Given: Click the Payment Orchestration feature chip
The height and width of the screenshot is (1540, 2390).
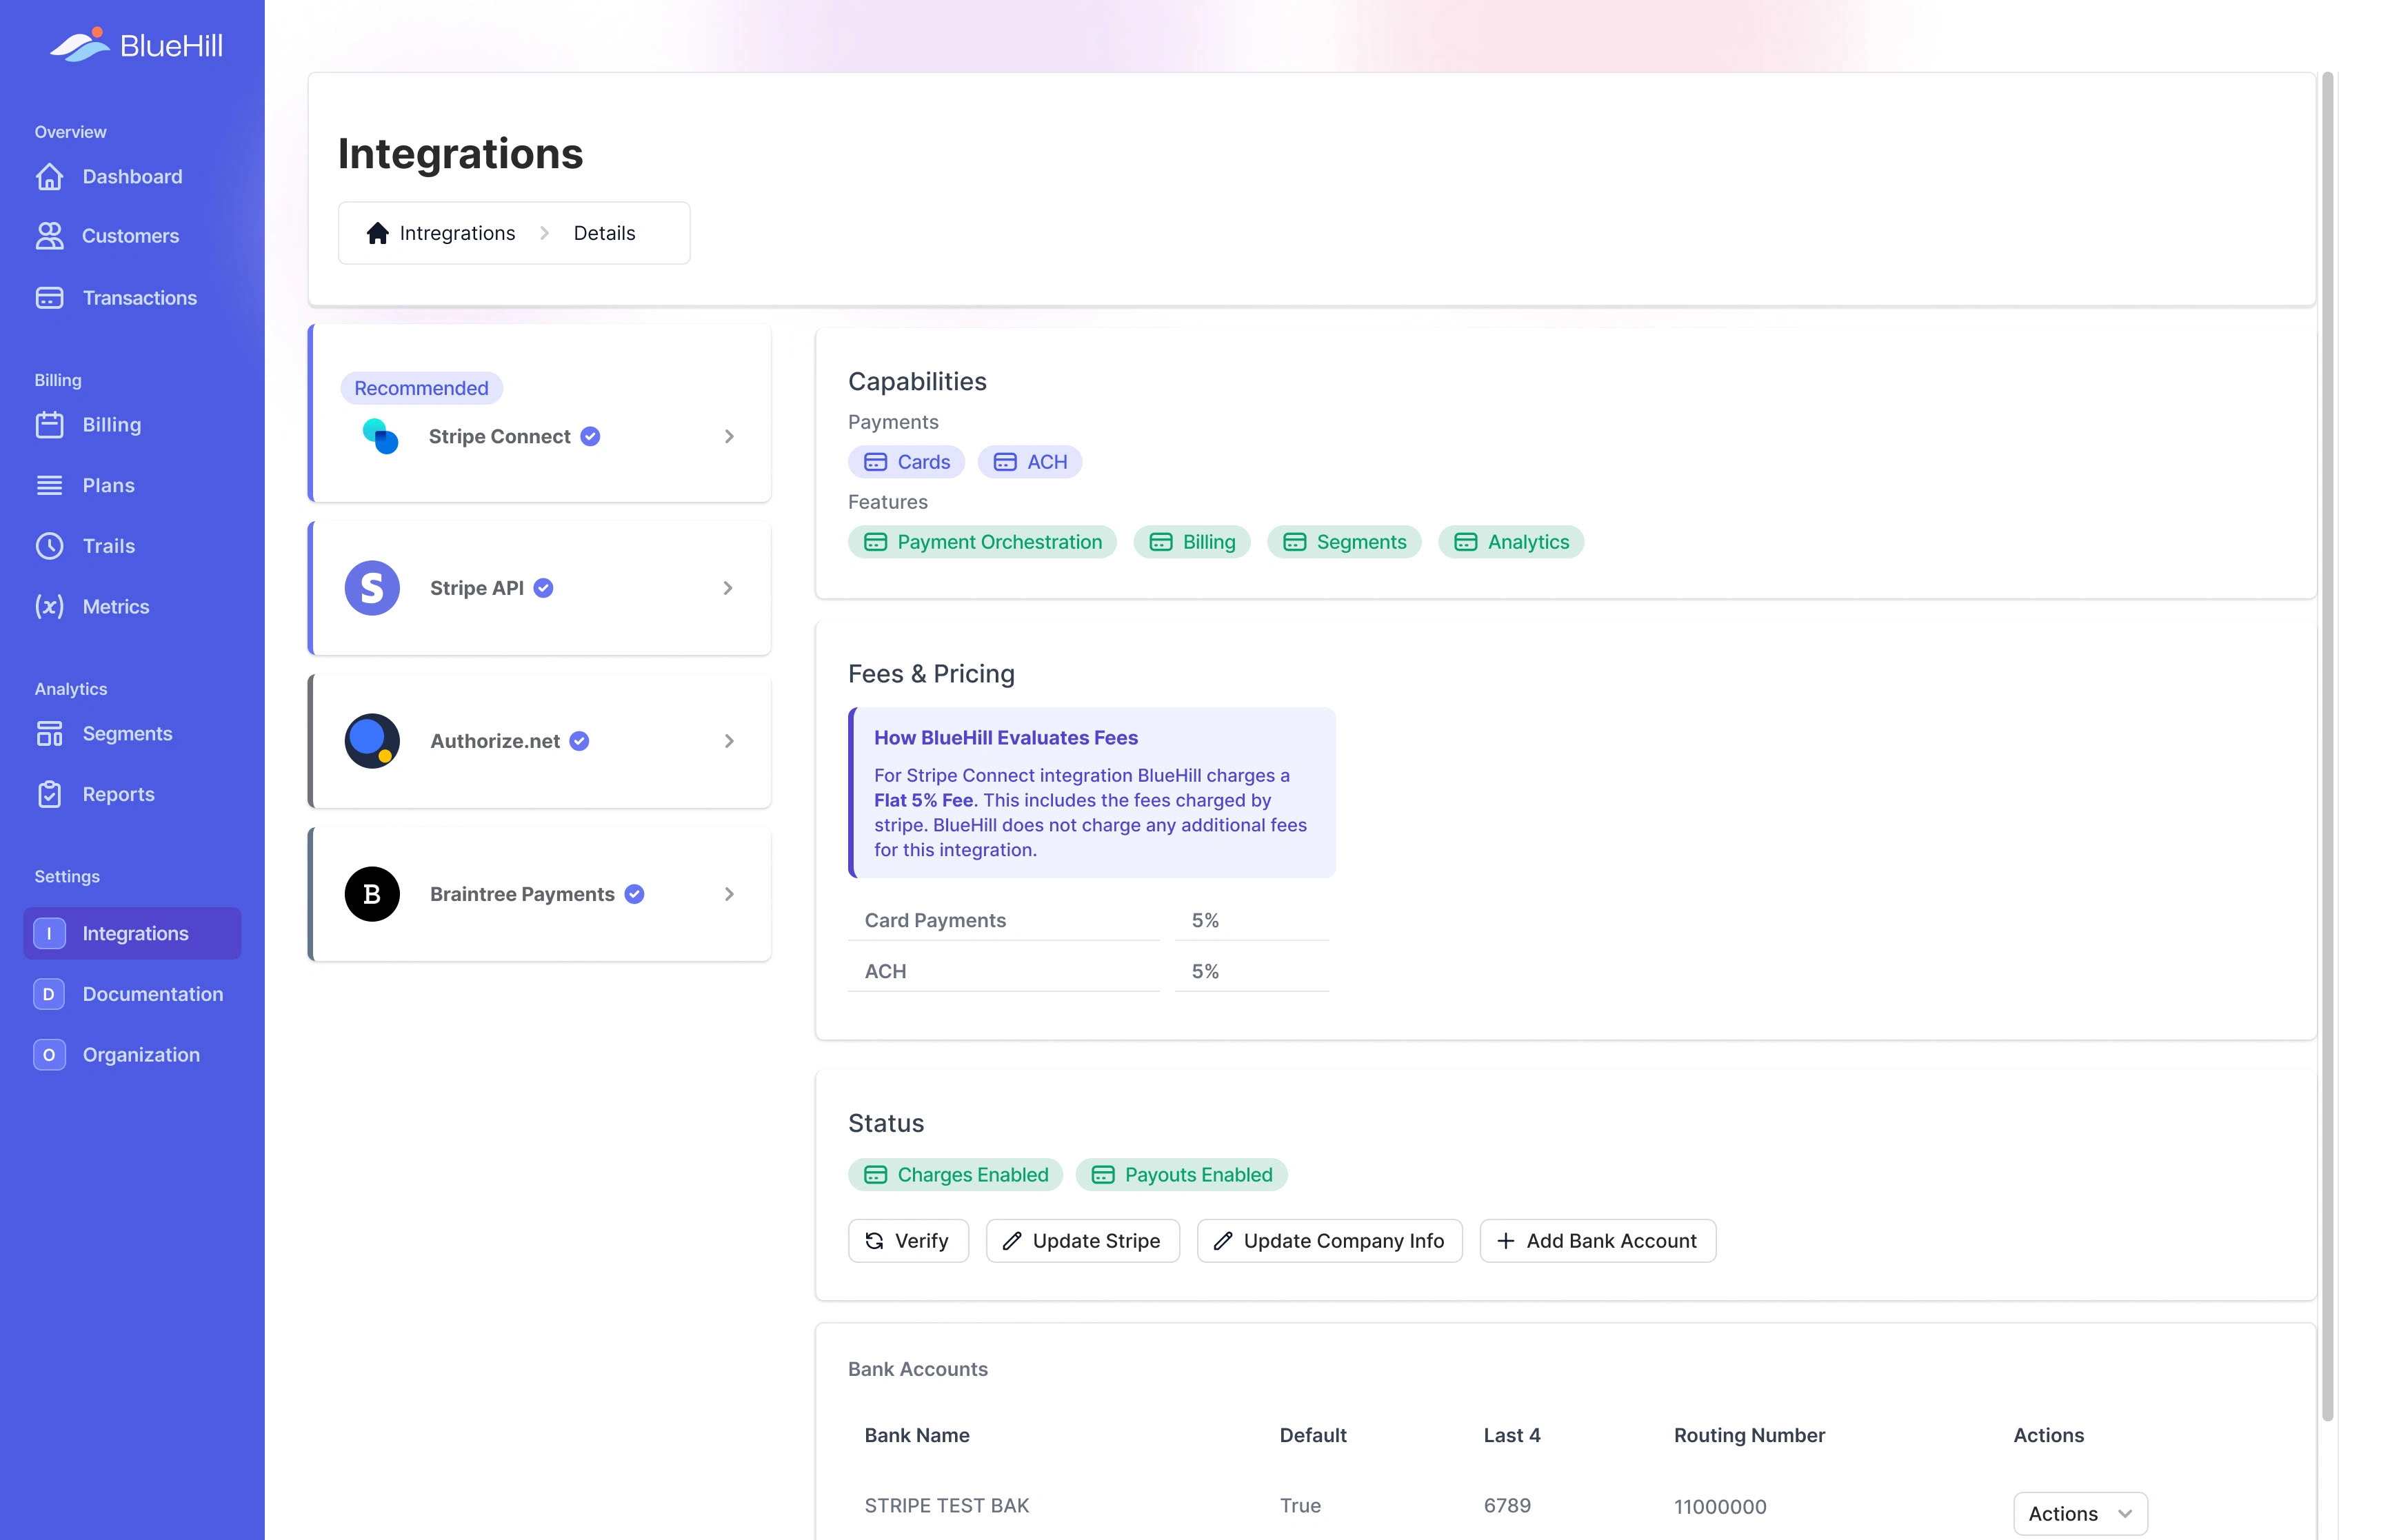Looking at the screenshot, I should pyautogui.click(x=982, y=542).
